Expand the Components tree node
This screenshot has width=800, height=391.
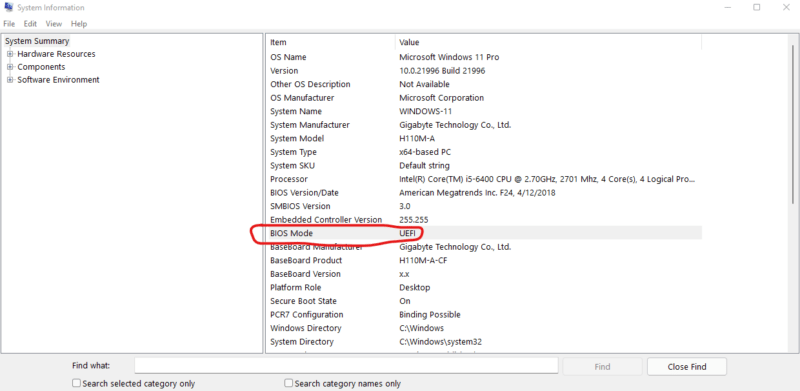[x=10, y=67]
